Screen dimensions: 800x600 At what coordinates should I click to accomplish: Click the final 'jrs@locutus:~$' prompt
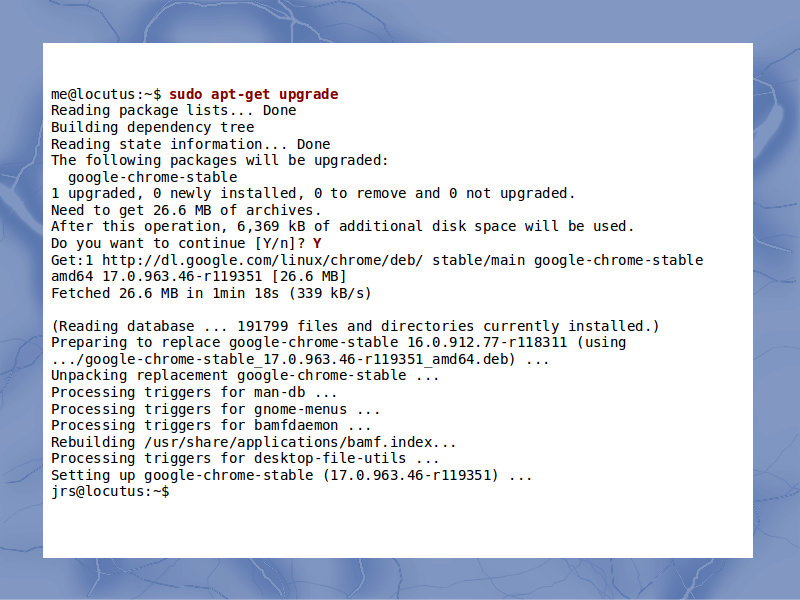110,492
